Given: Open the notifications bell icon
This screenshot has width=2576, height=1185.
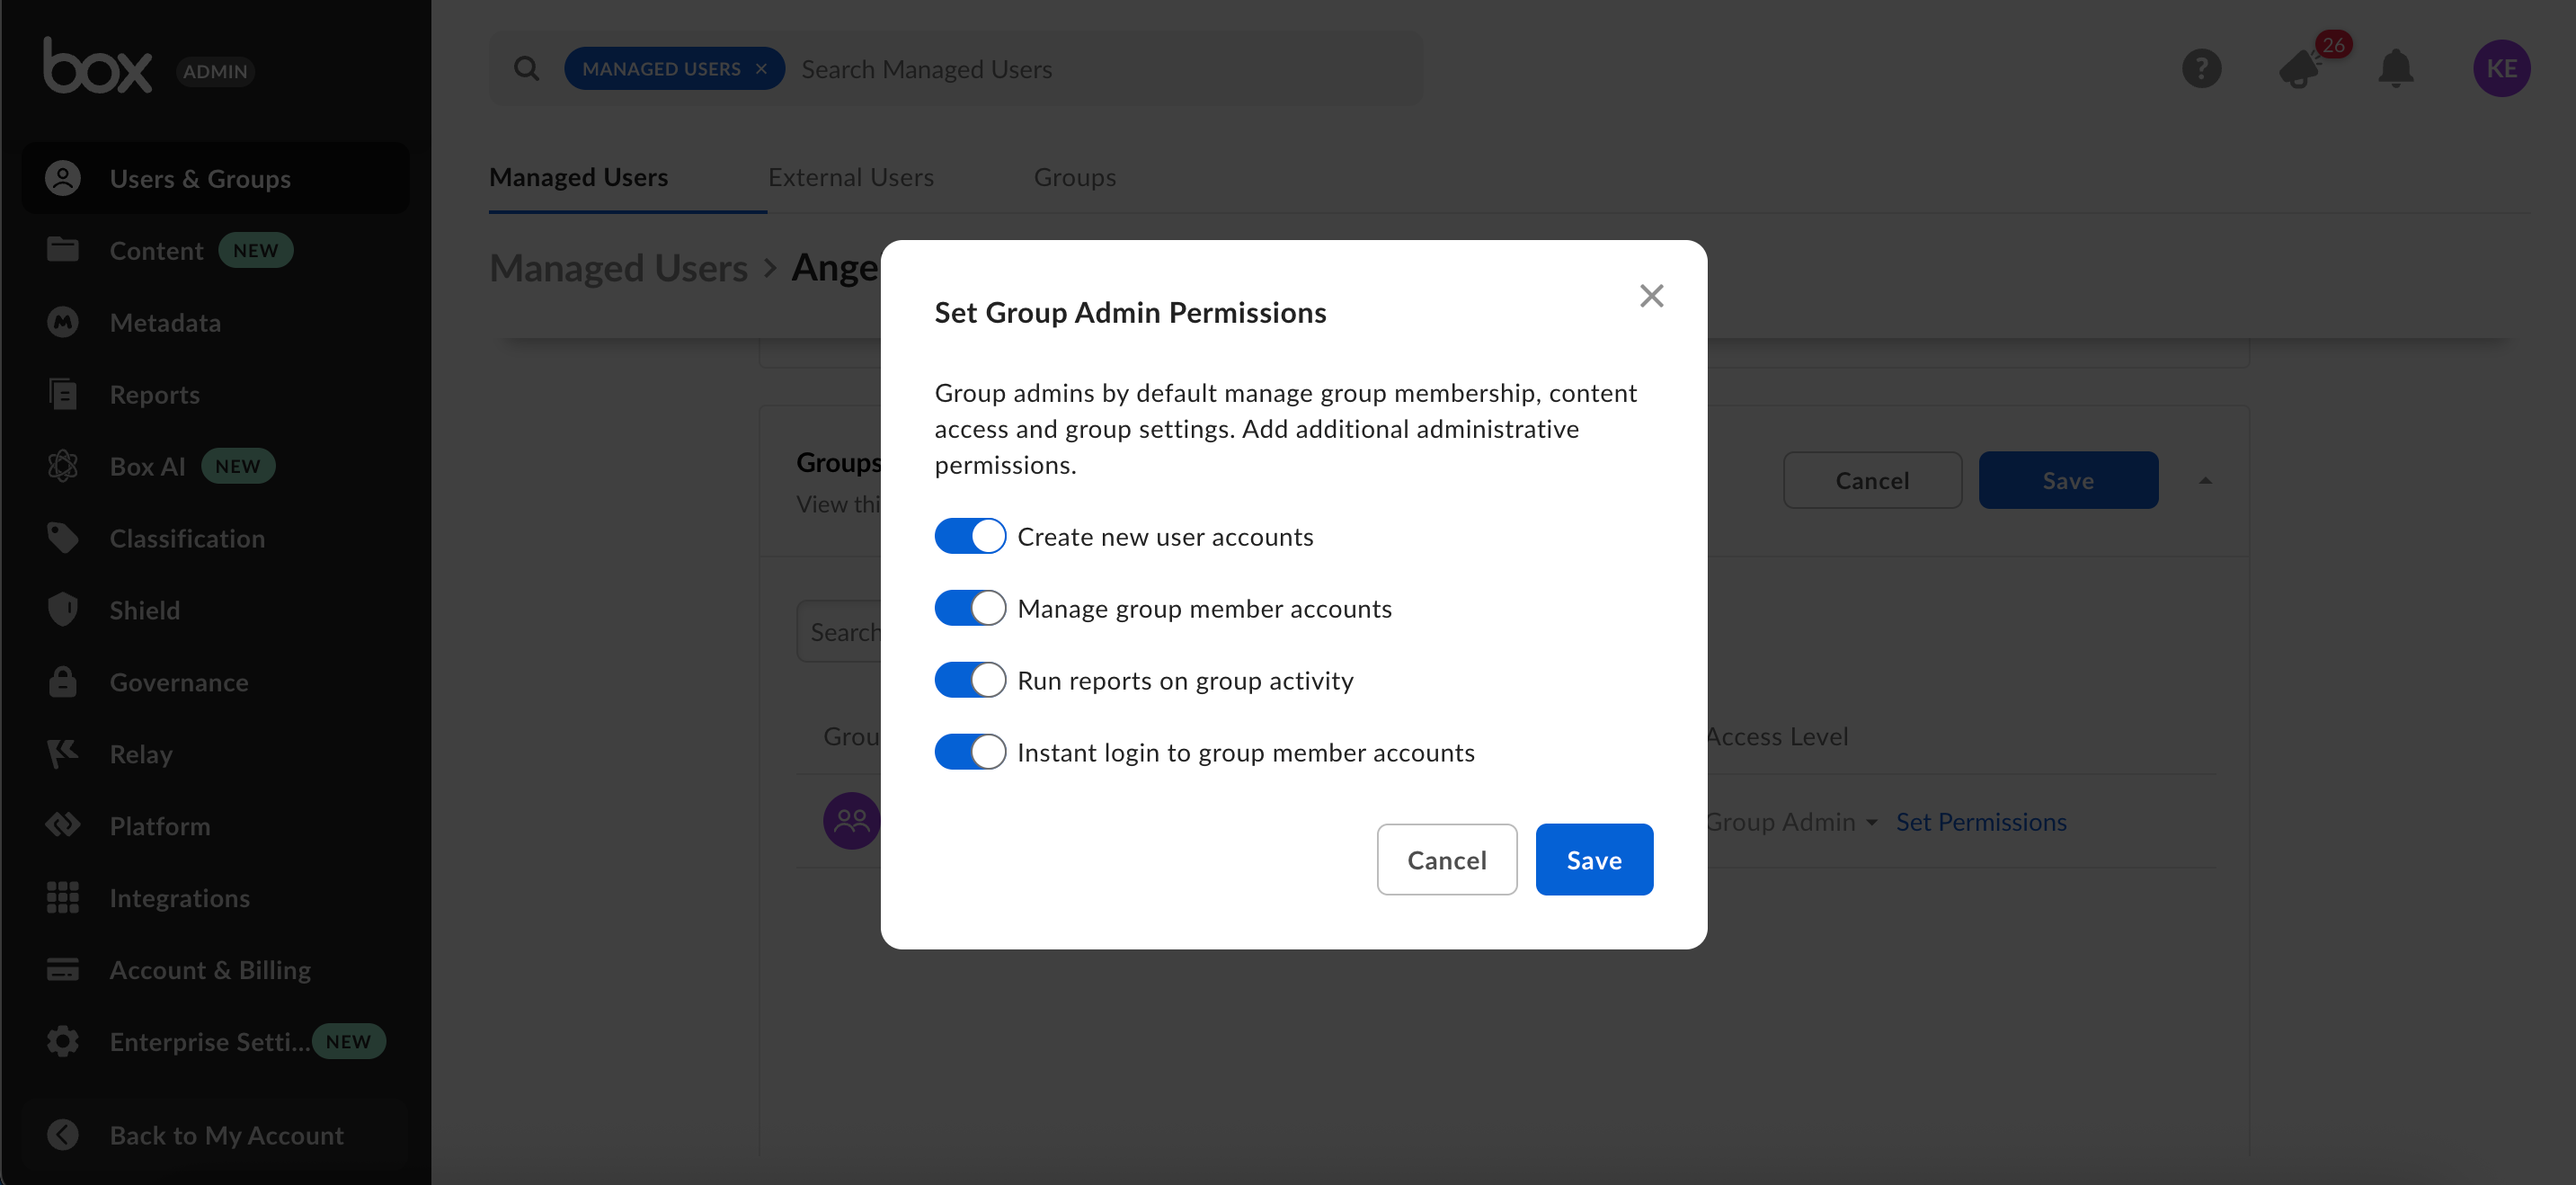Looking at the screenshot, I should [x=2396, y=68].
